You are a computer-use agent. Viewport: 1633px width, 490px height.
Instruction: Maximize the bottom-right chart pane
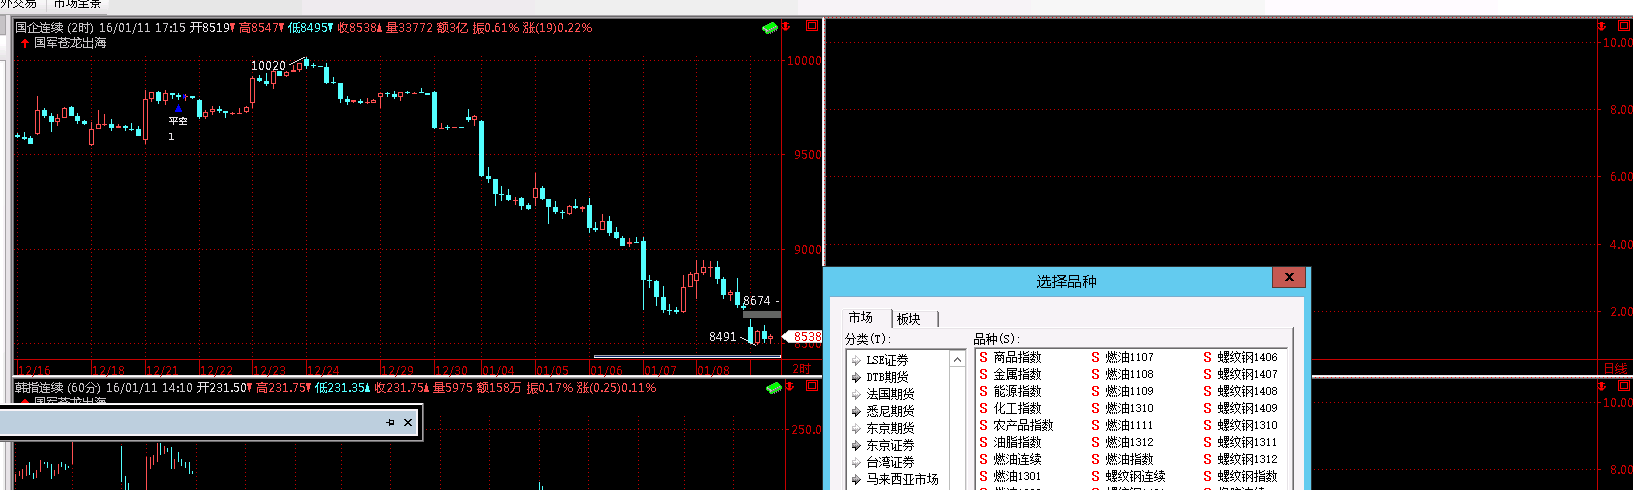point(1625,387)
